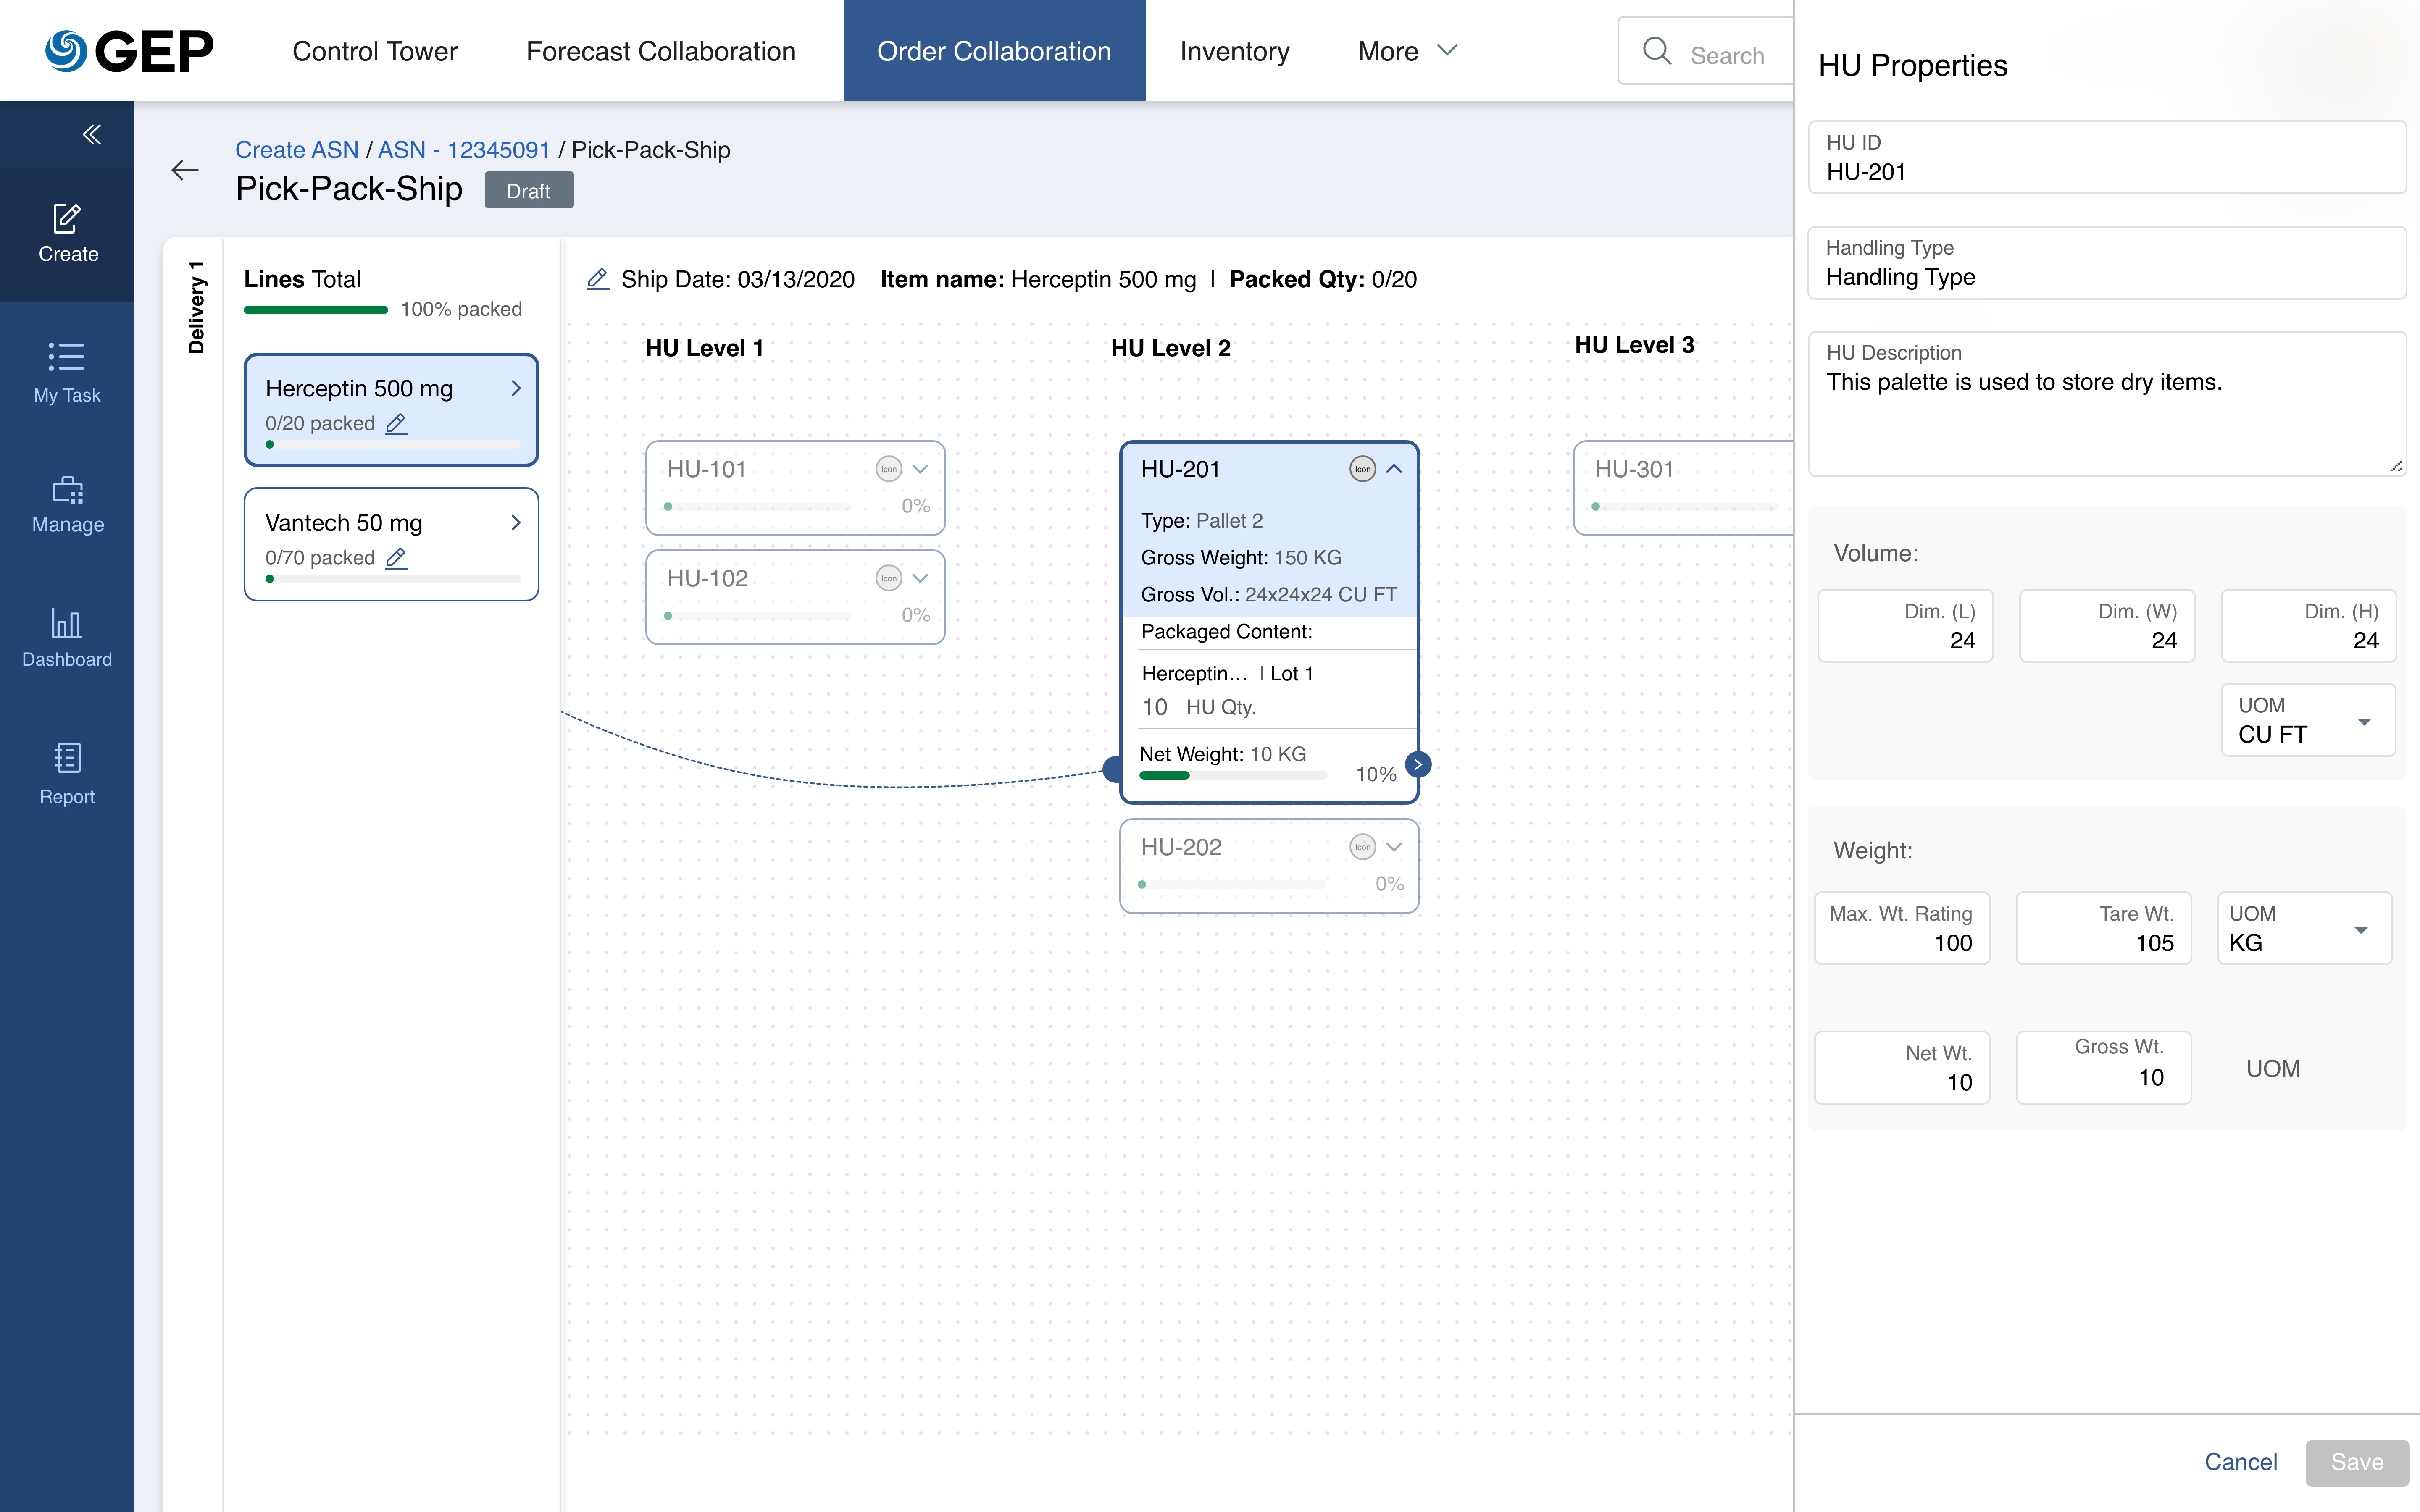Click Max. Wt. Rating field
This screenshot has width=2420, height=1512.
tap(1902, 928)
